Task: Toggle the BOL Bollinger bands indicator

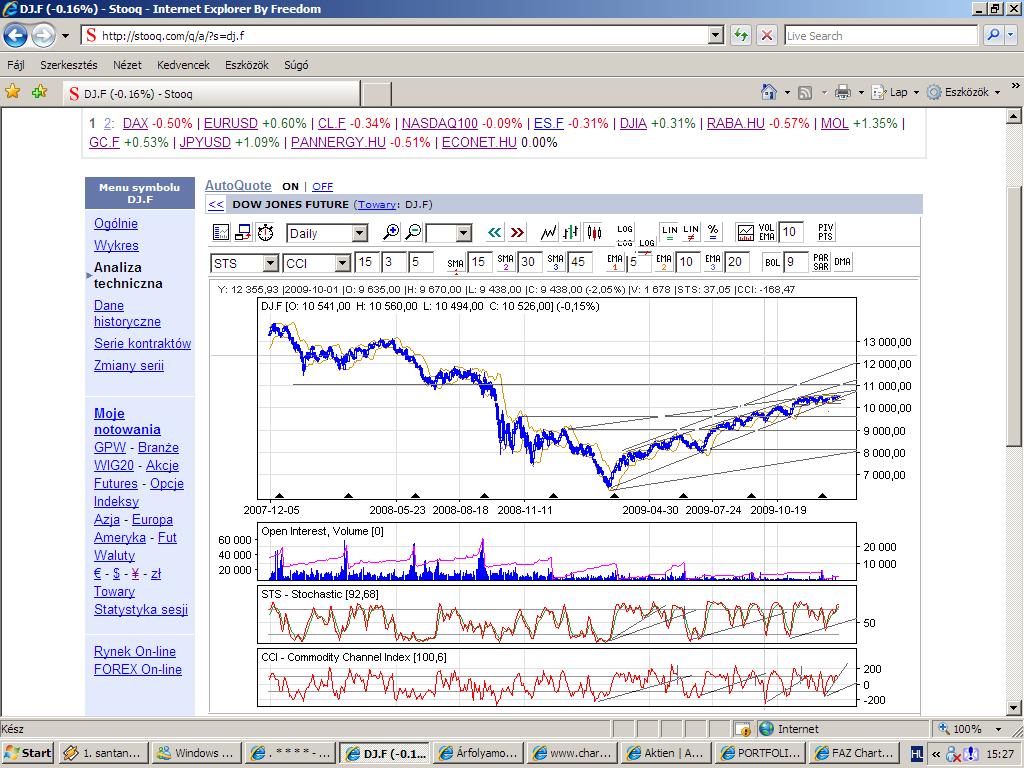Action: point(773,263)
